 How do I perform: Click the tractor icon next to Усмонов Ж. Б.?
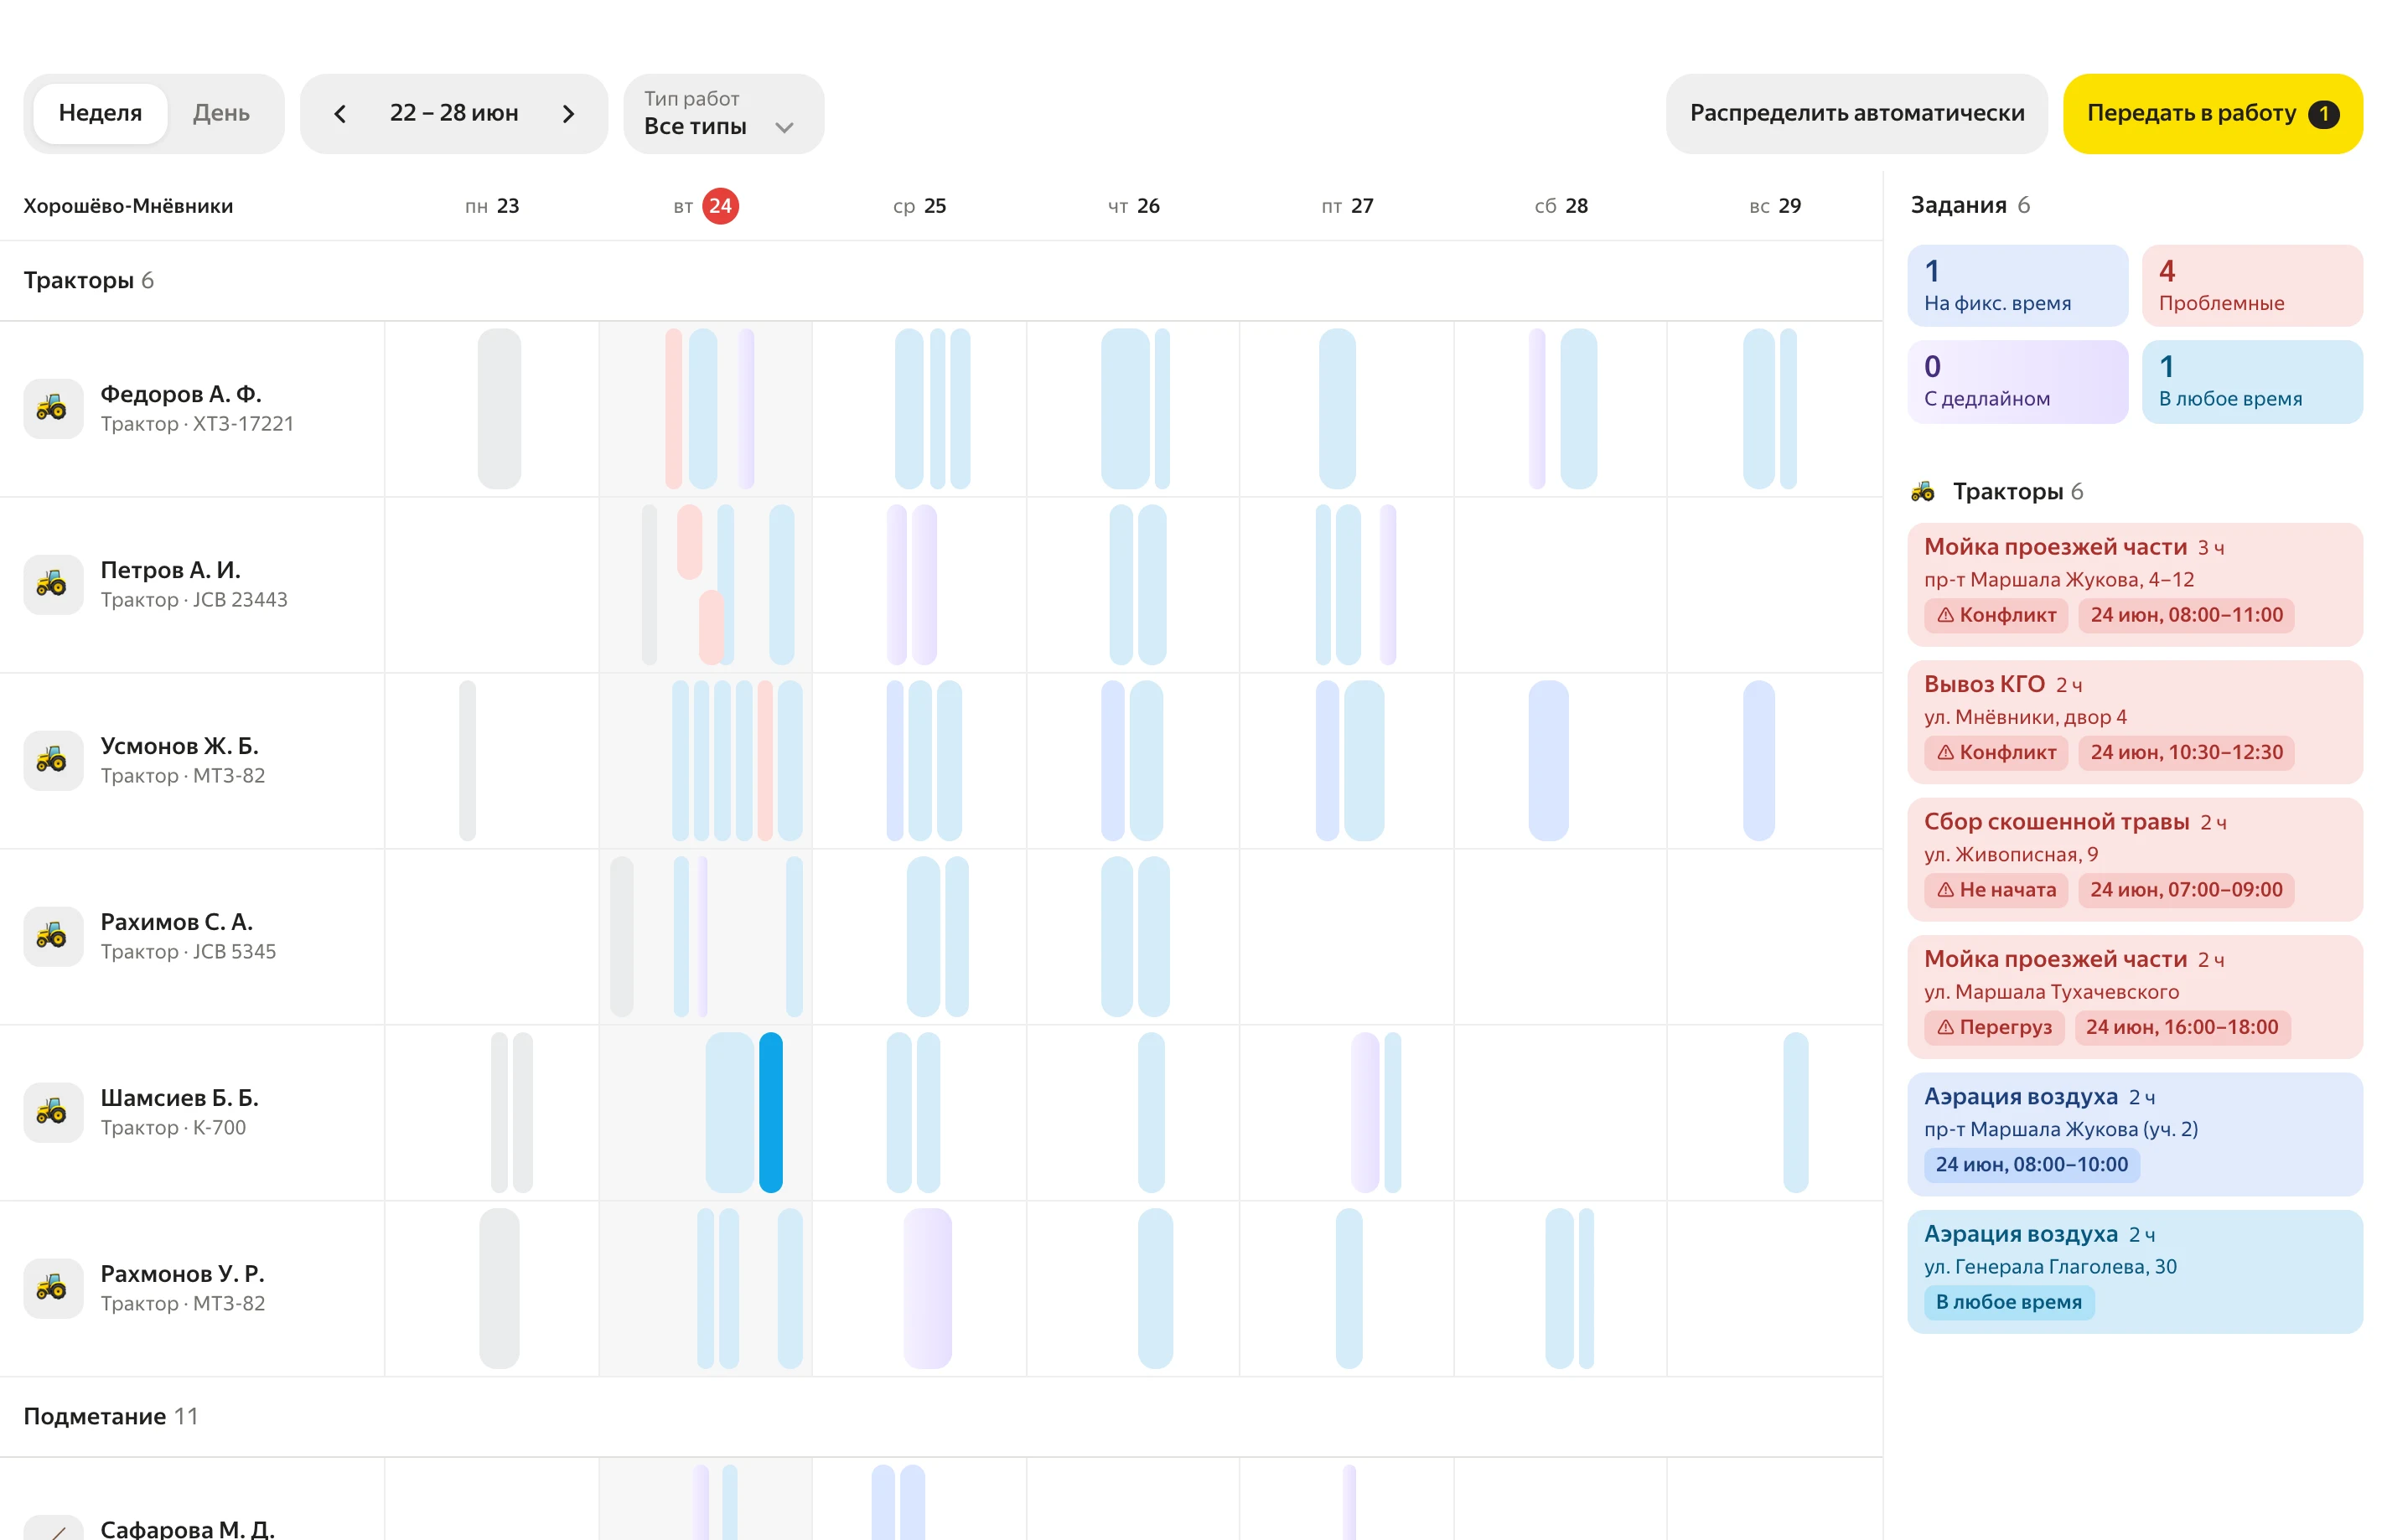[53, 760]
